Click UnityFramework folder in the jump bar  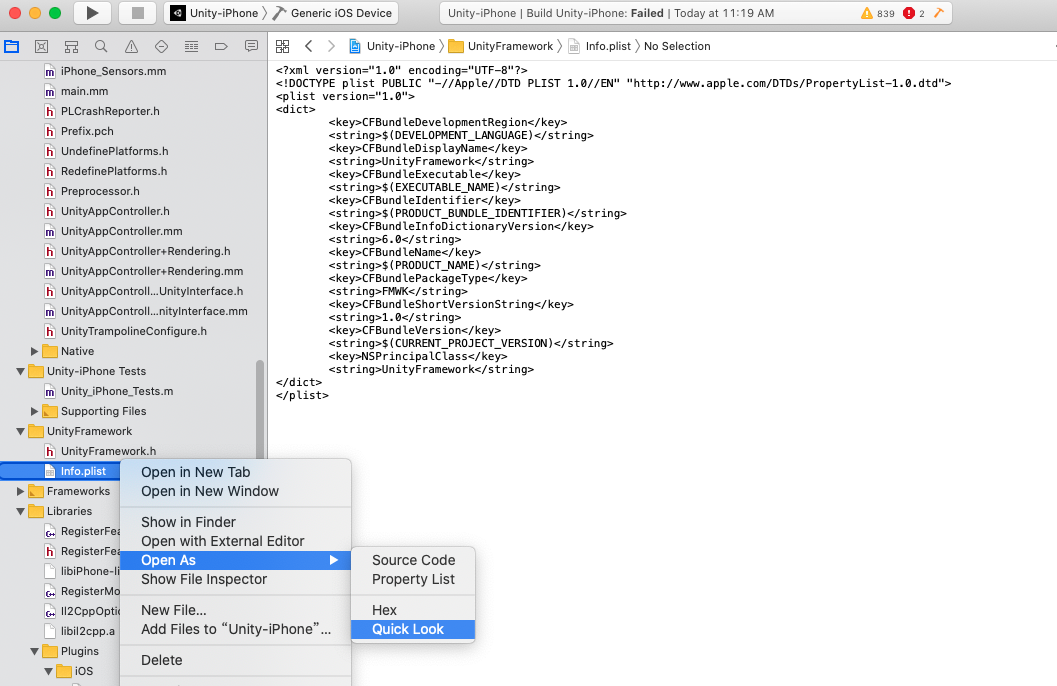tap(501, 46)
